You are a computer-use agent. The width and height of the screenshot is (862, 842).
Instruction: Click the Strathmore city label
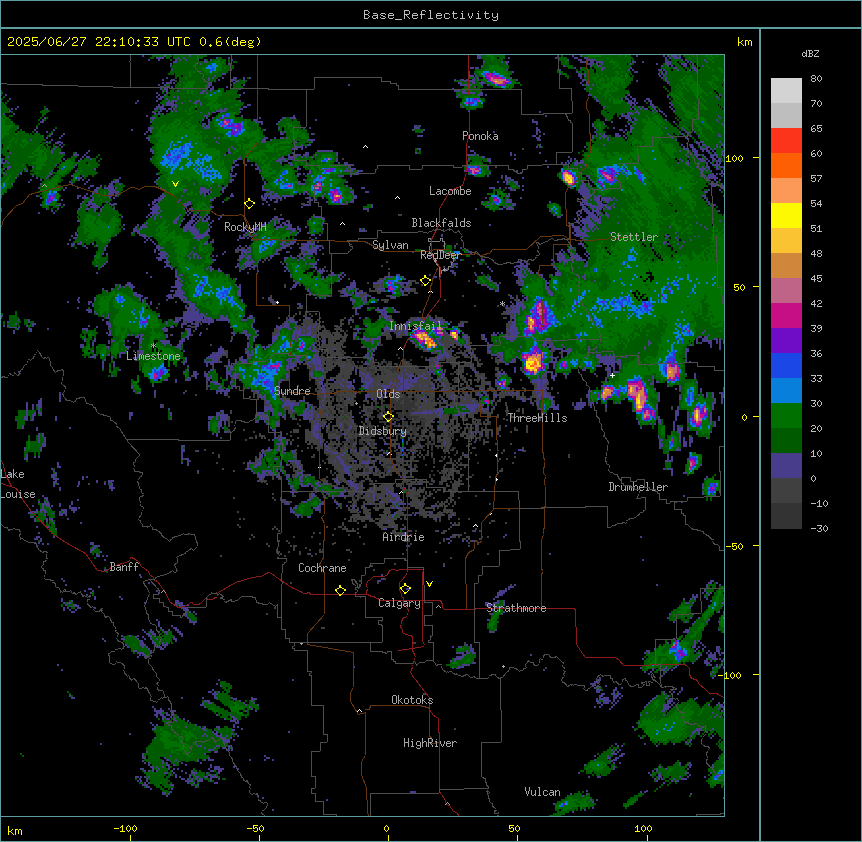coord(516,608)
